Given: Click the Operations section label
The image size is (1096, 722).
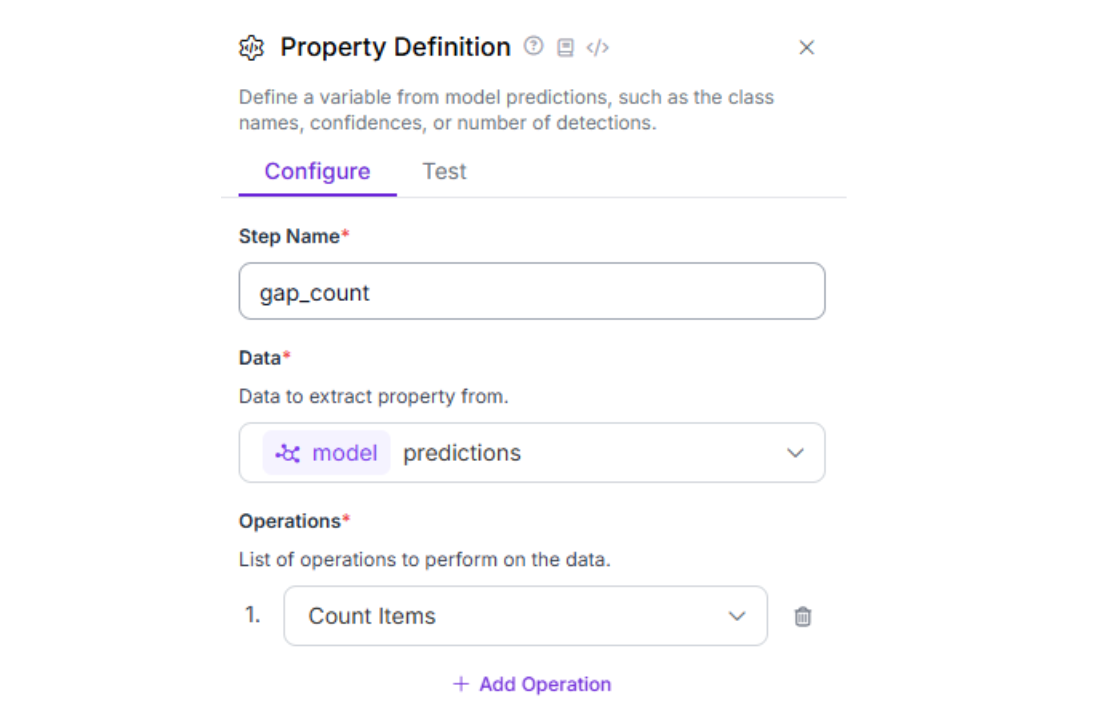Looking at the screenshot, I should point(290,521).
